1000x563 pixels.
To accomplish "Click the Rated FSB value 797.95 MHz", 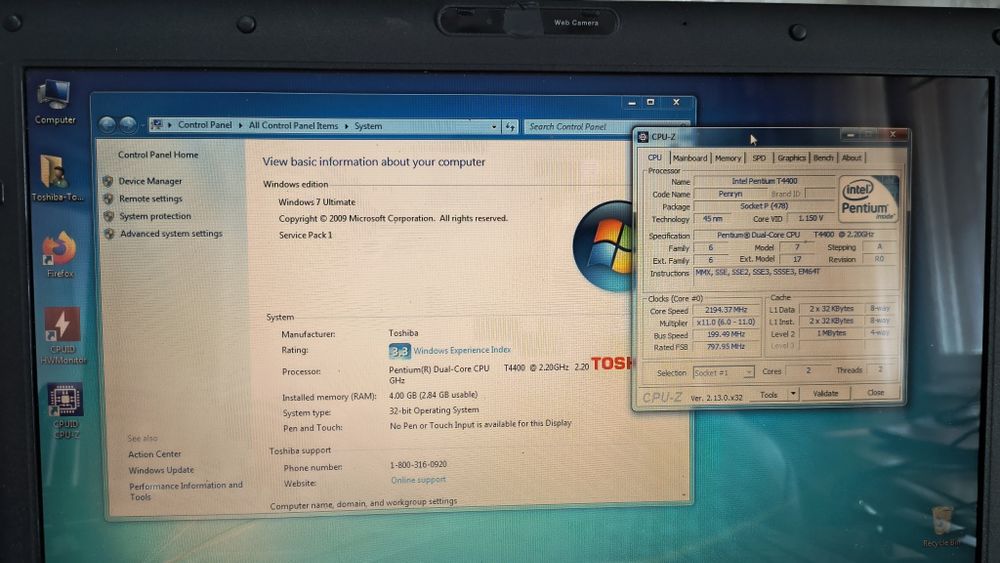I will [726, 347].
